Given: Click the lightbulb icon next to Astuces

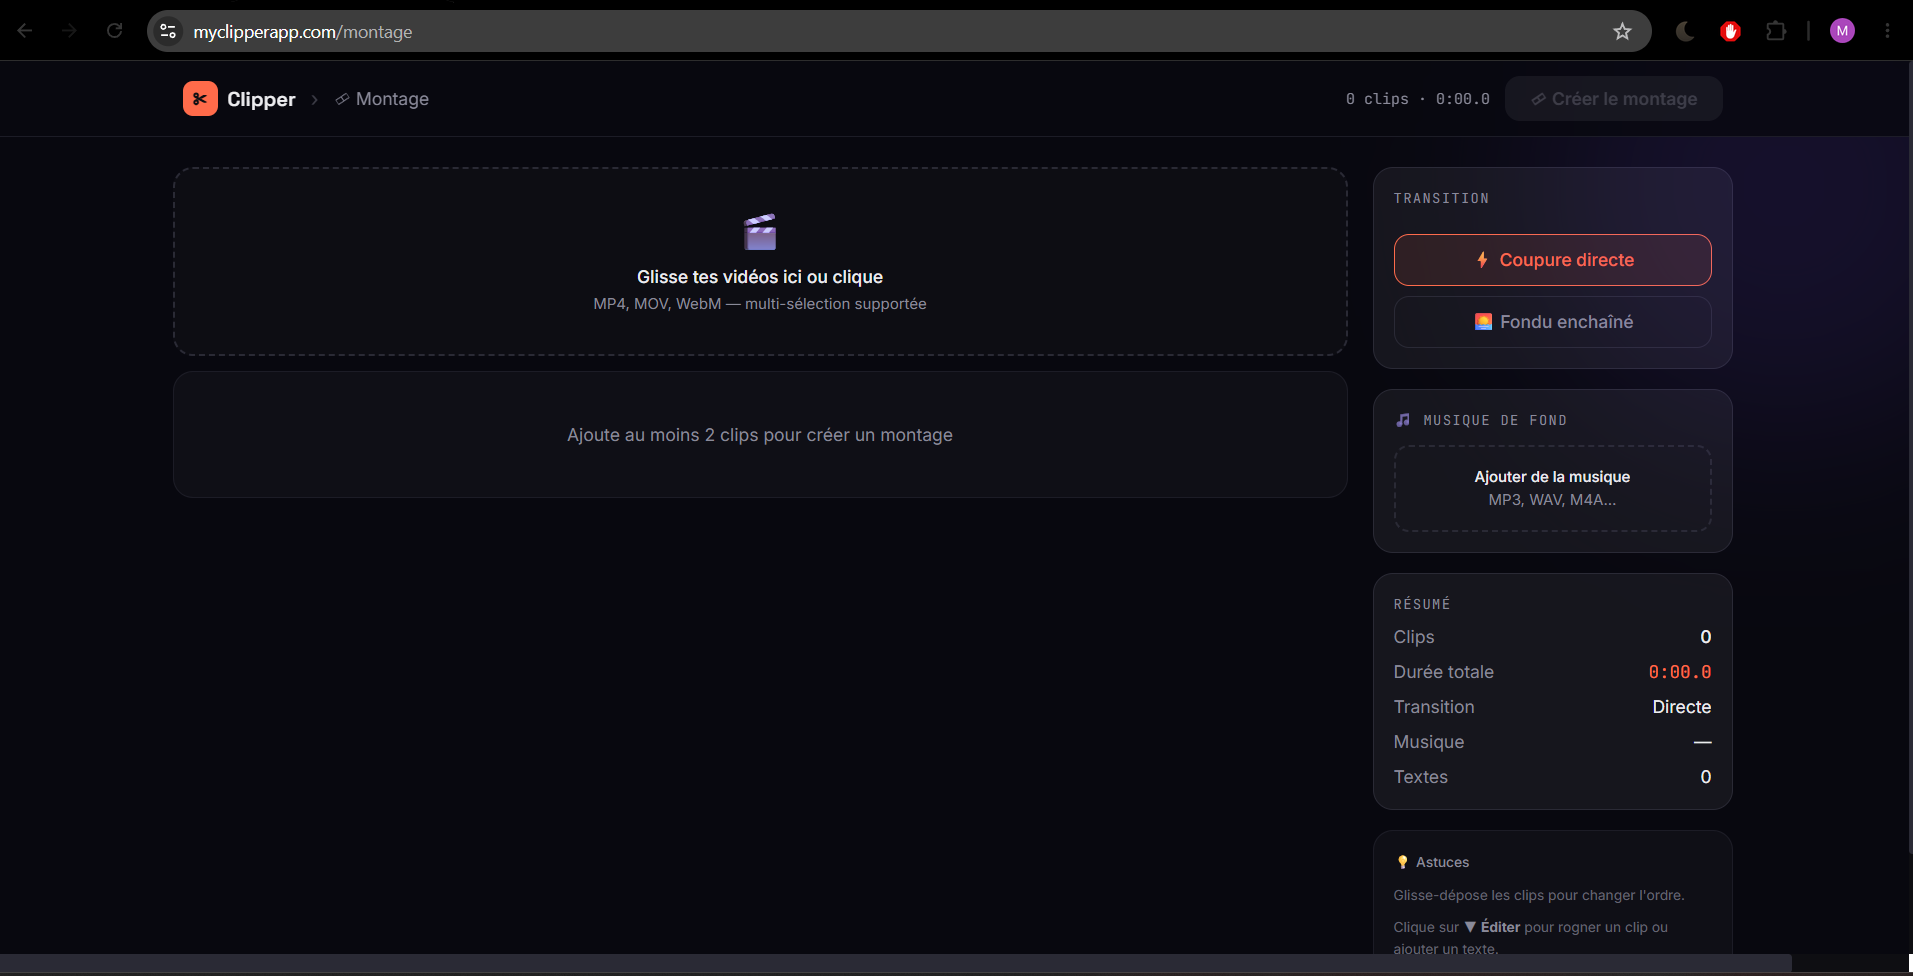Looking at the screenshot, I should 1403,862.
